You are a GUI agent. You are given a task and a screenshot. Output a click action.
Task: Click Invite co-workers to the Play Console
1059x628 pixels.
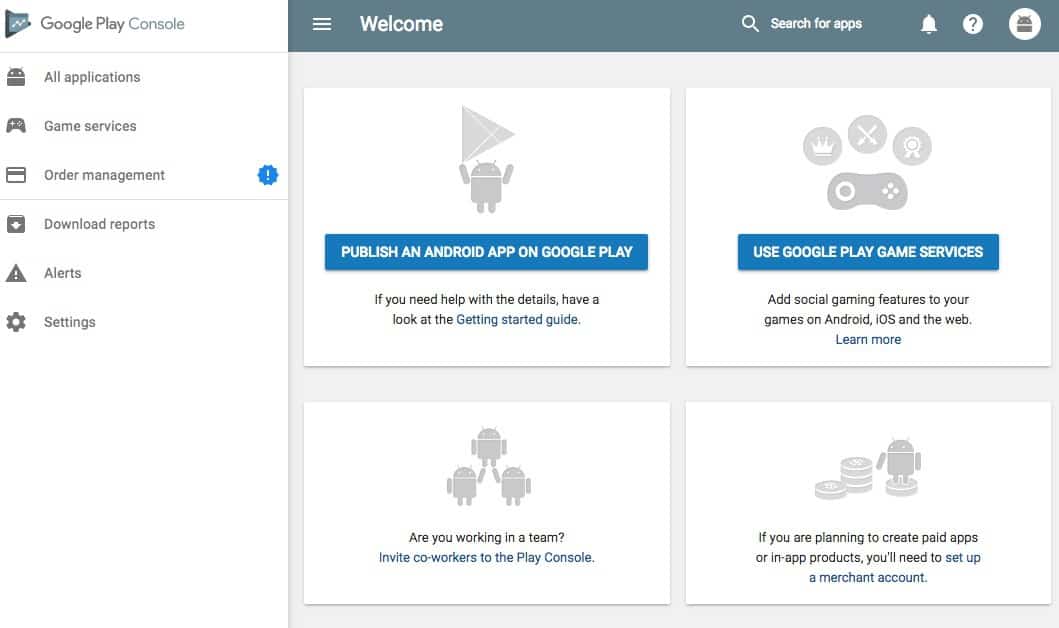point(486,558)
